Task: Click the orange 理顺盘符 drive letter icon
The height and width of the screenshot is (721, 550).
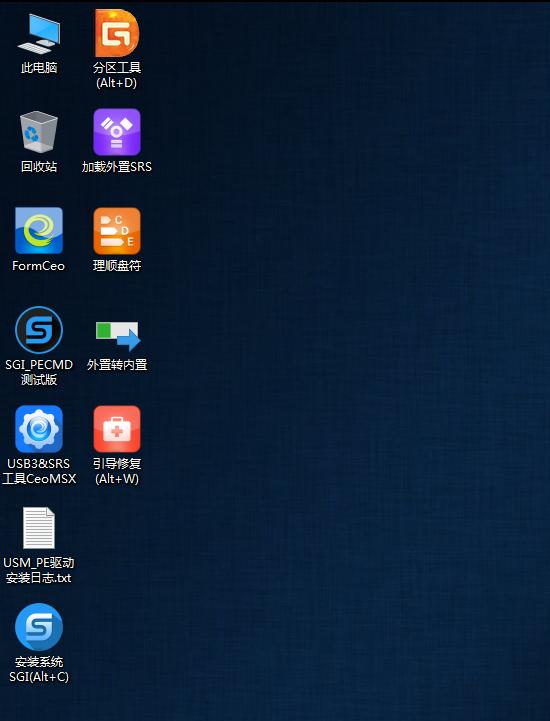Action: pos(117,231)
